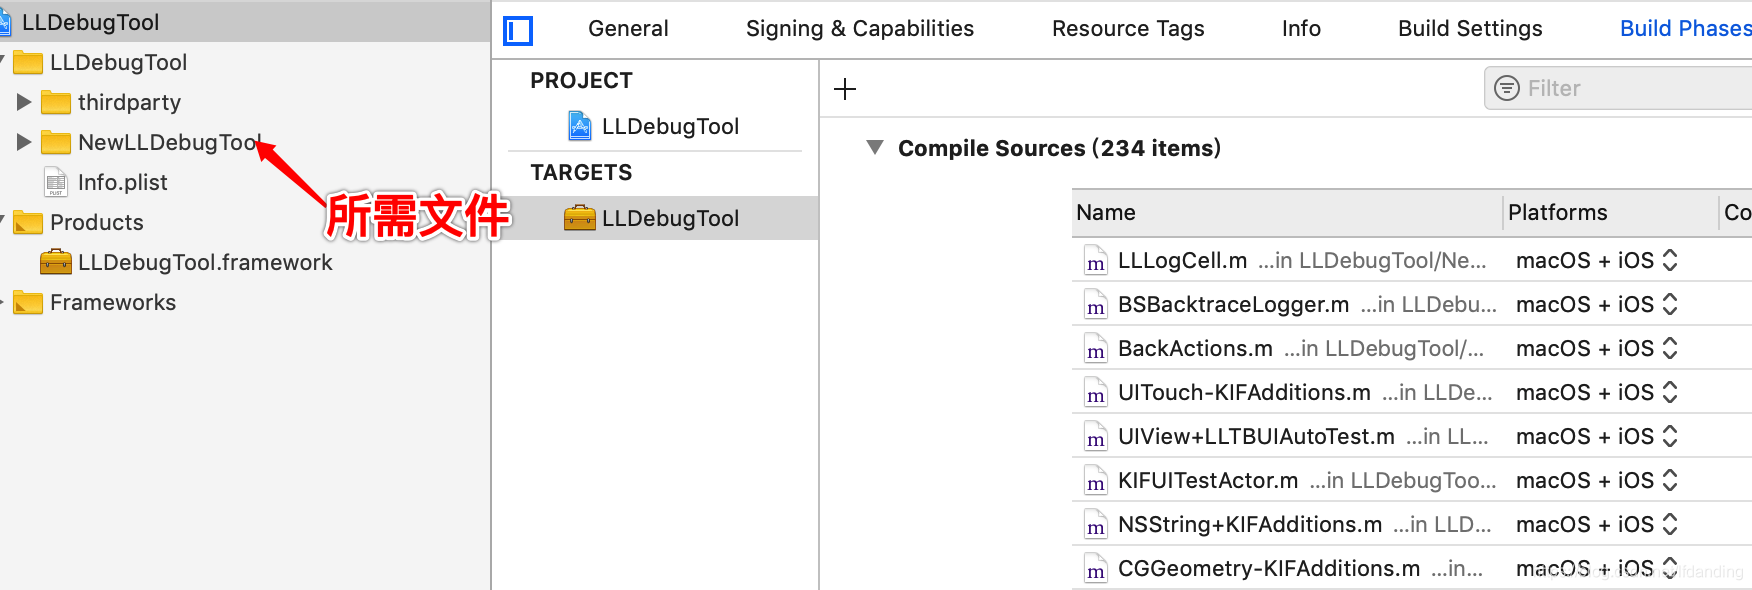
Task: Expand the thirdparty folder
Action: click(24, 102)
